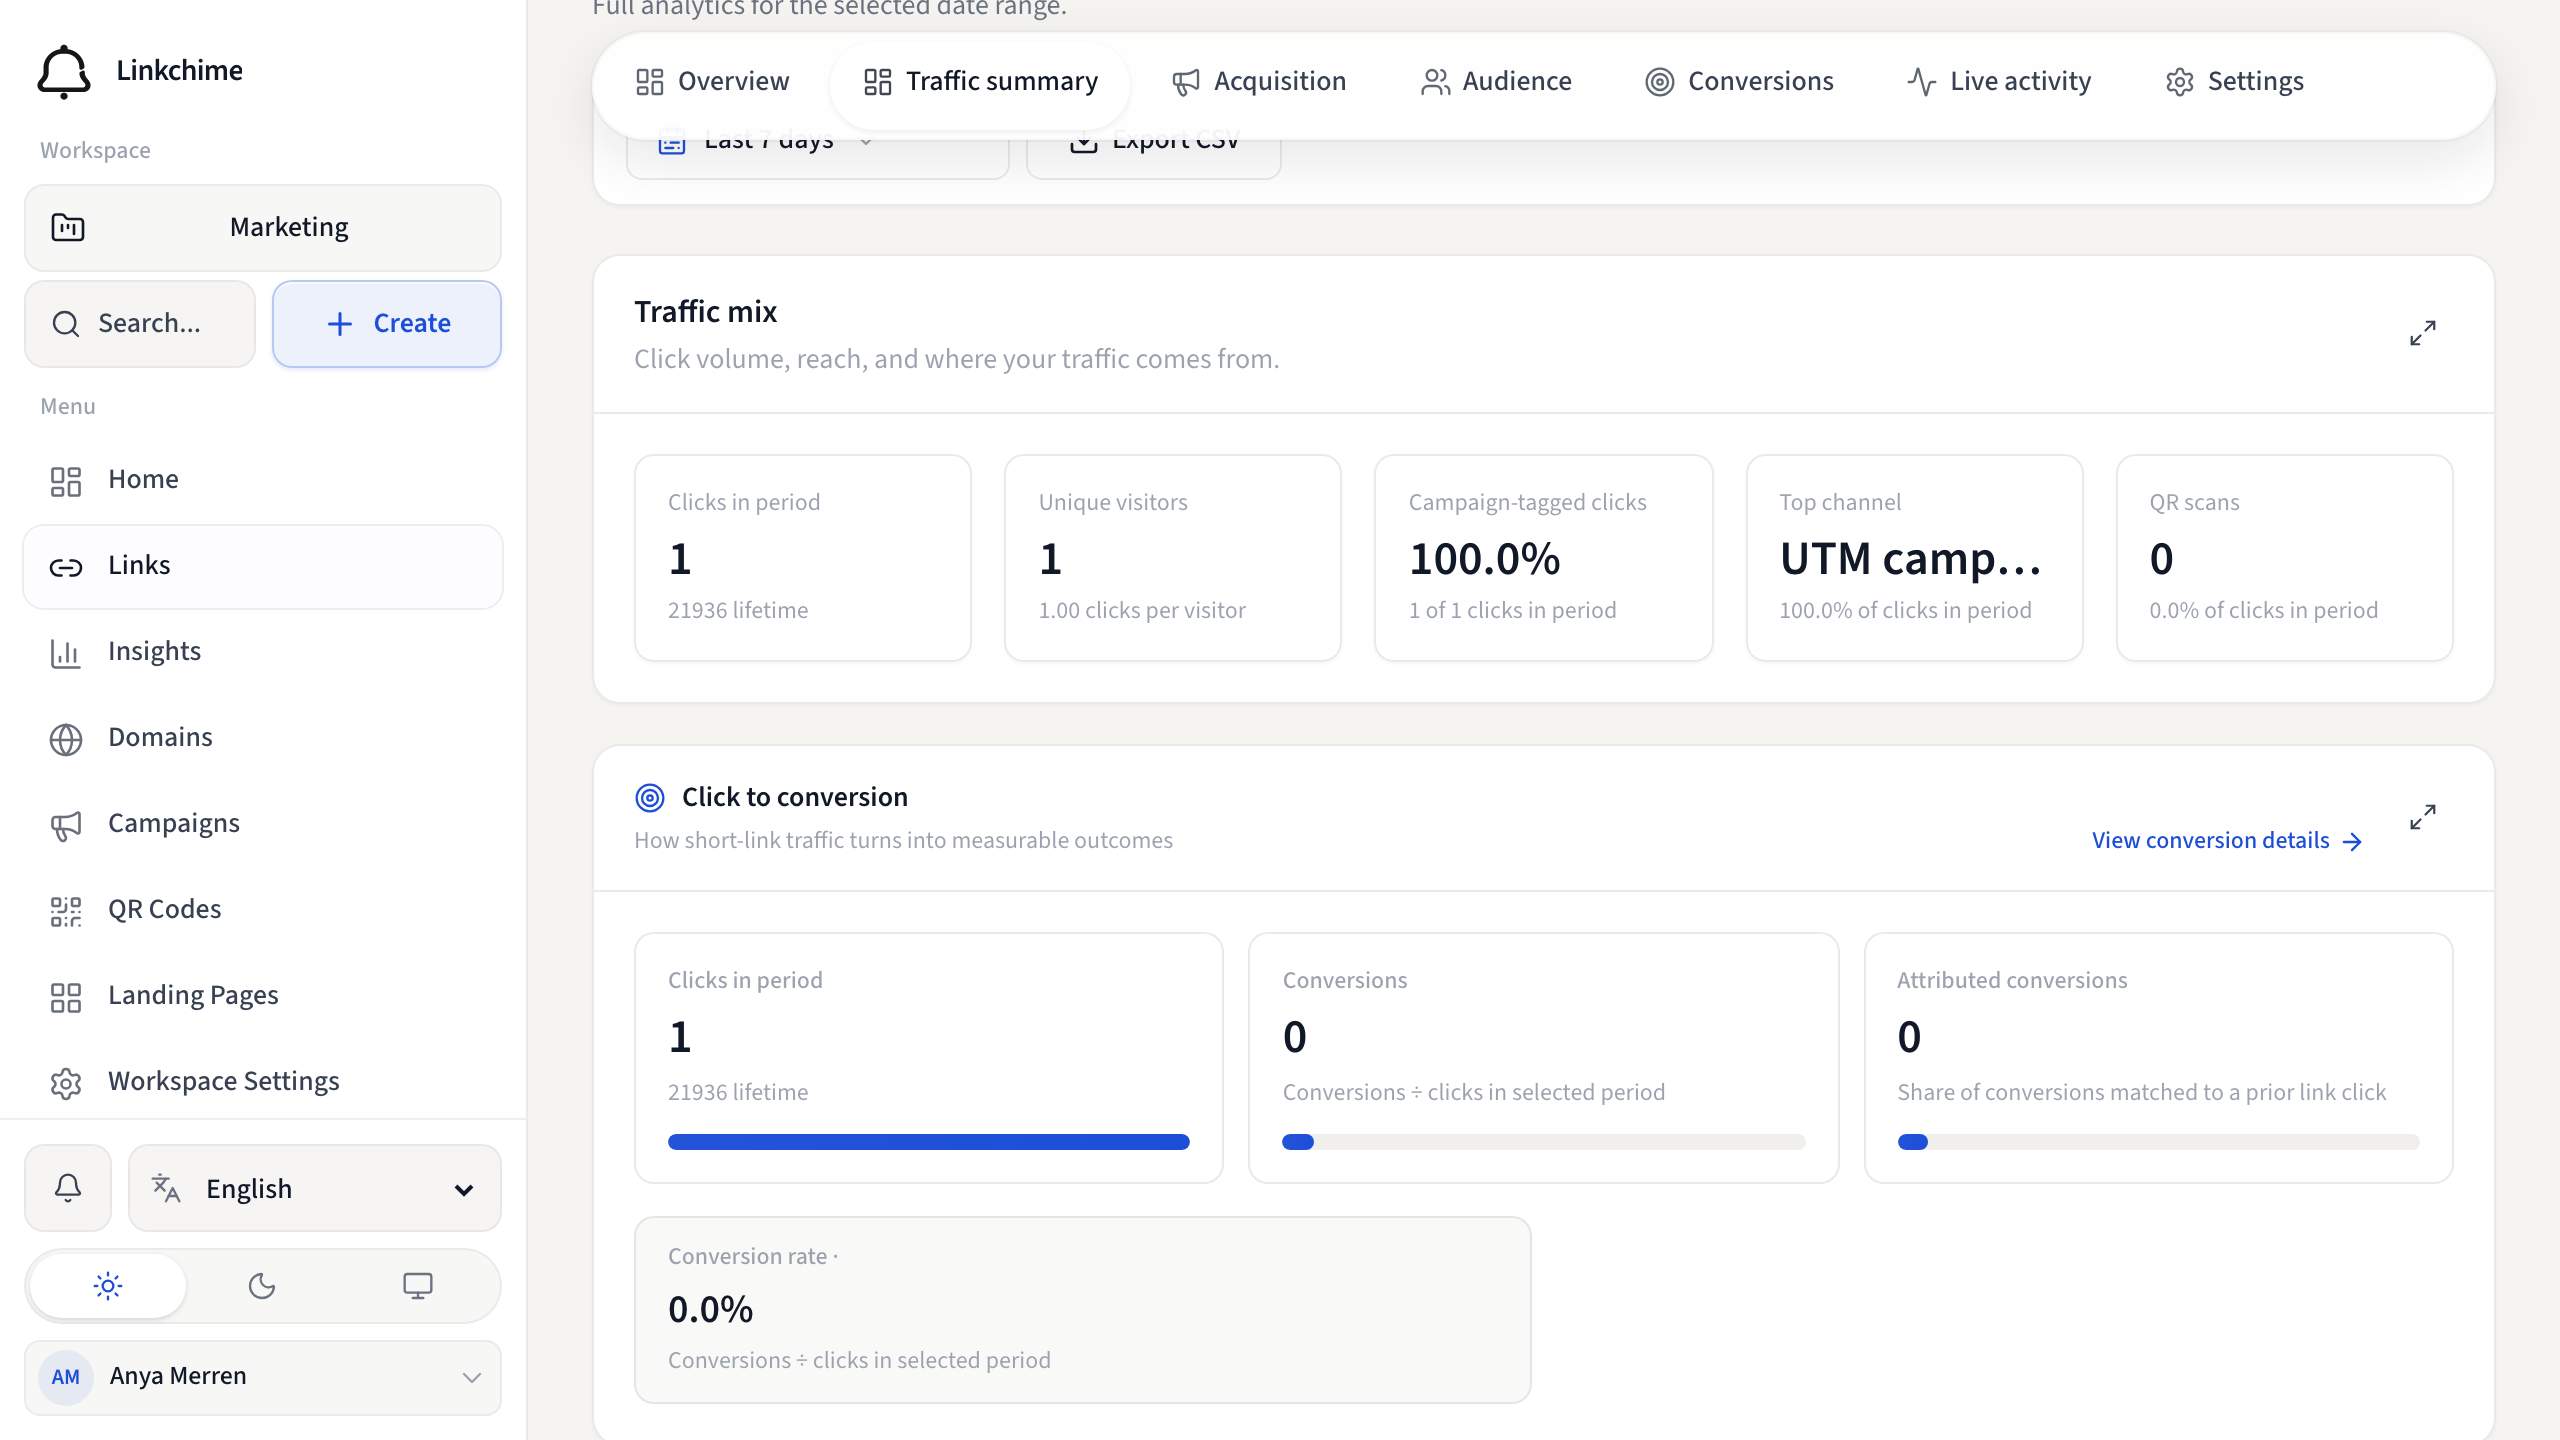Click the Attributed conversions progress bar
This screenshot has height=1440, width=2560.
(2159, 1142)
